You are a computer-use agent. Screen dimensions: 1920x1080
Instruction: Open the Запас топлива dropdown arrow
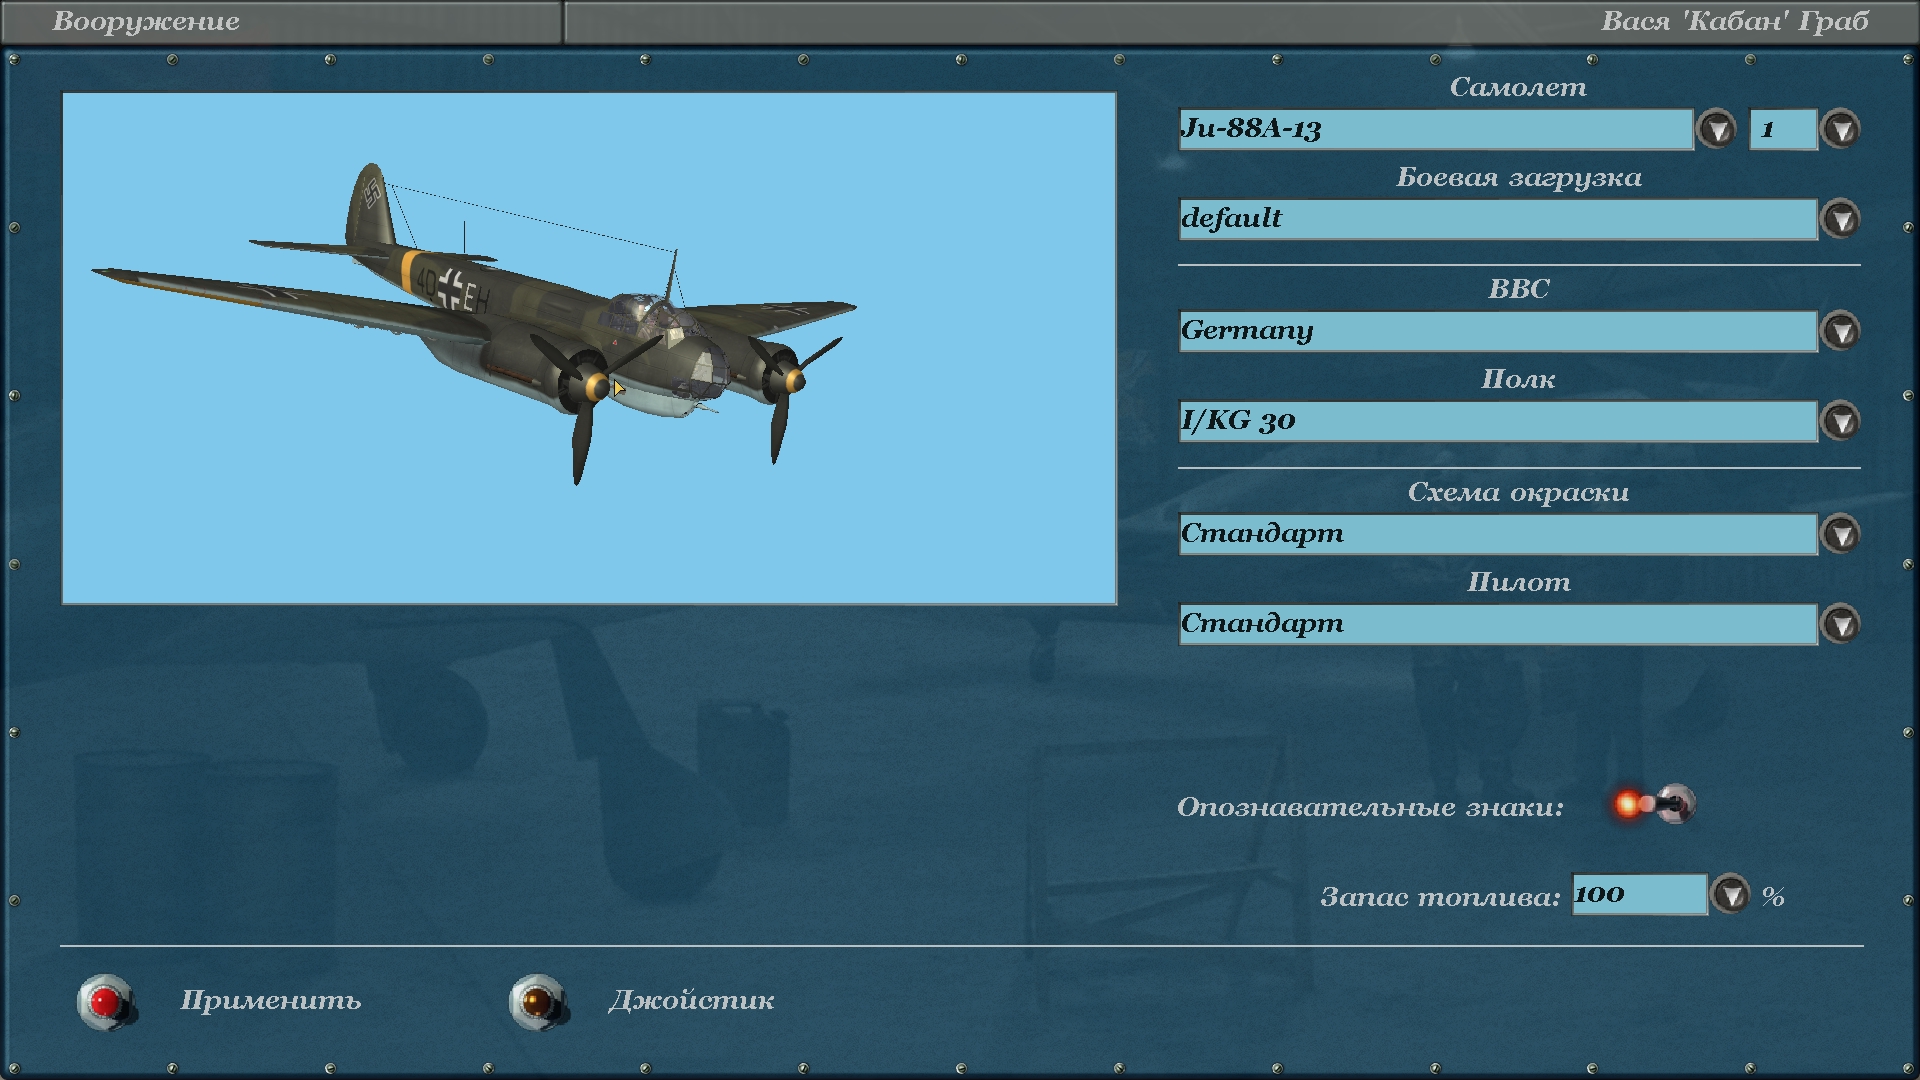click(1730, 895)
